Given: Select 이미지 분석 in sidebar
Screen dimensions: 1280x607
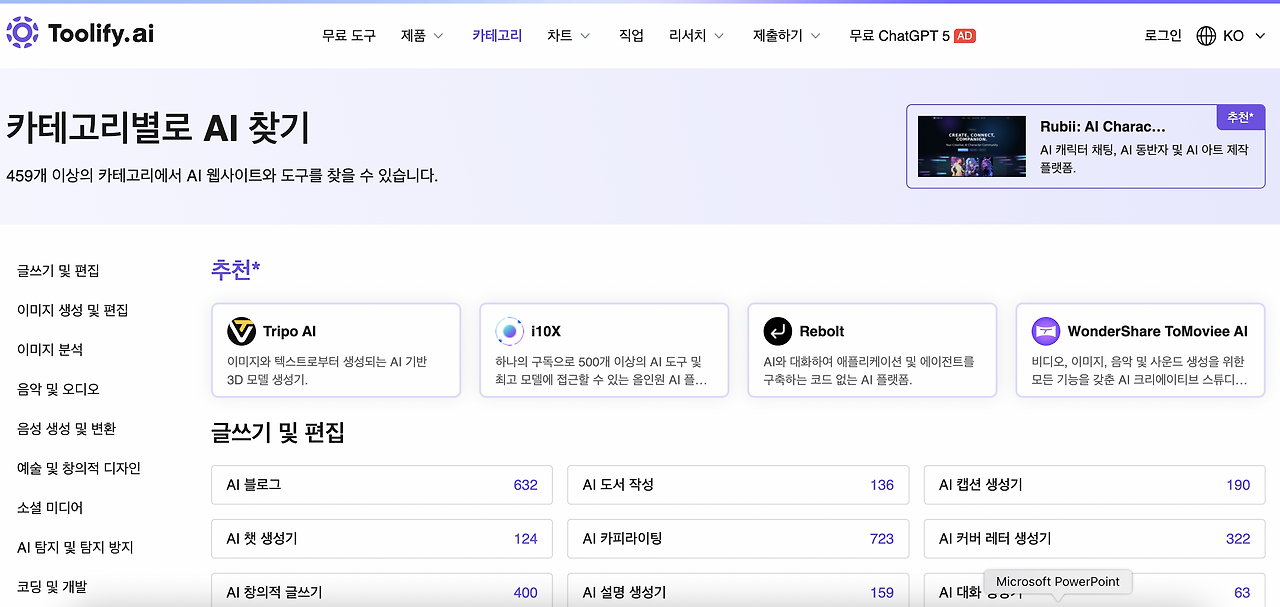Looking at the screenshot, I should 50,349.
